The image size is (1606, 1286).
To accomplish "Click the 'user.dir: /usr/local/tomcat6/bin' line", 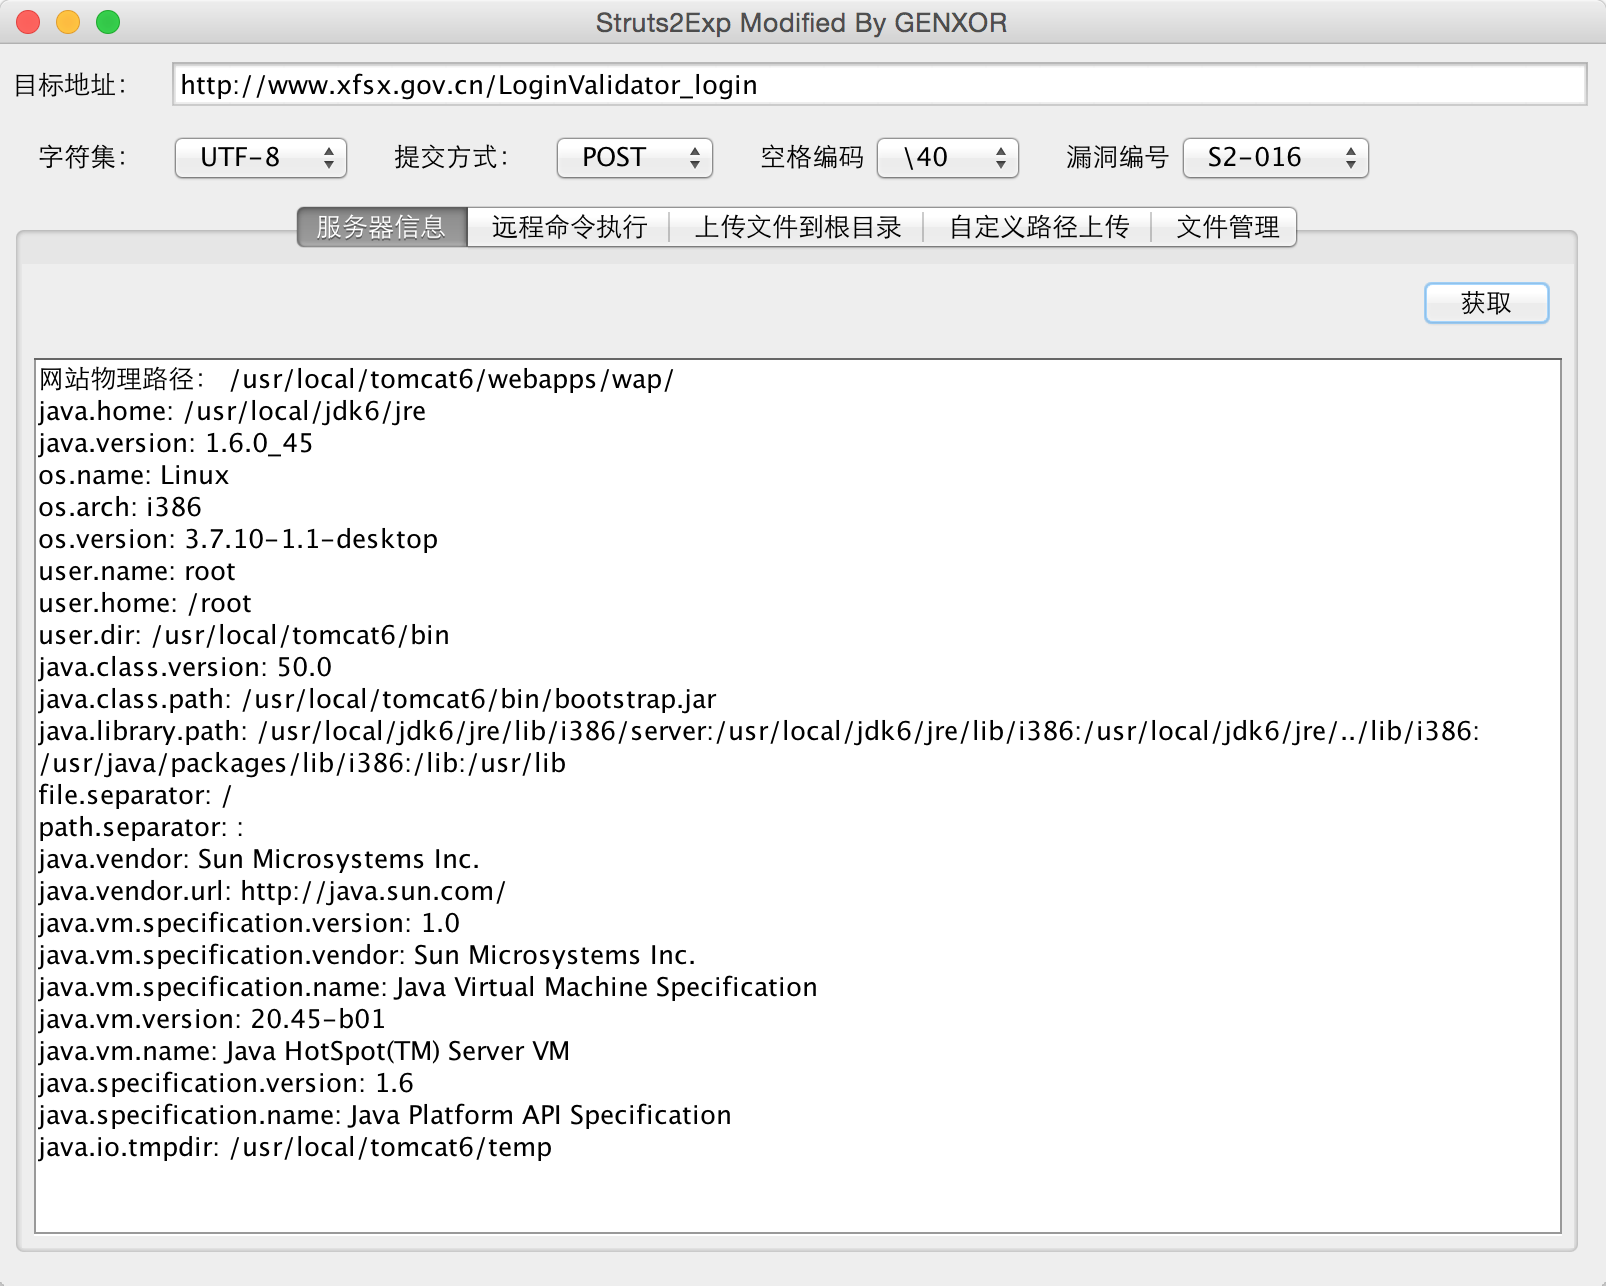I will tap(244, 635).
